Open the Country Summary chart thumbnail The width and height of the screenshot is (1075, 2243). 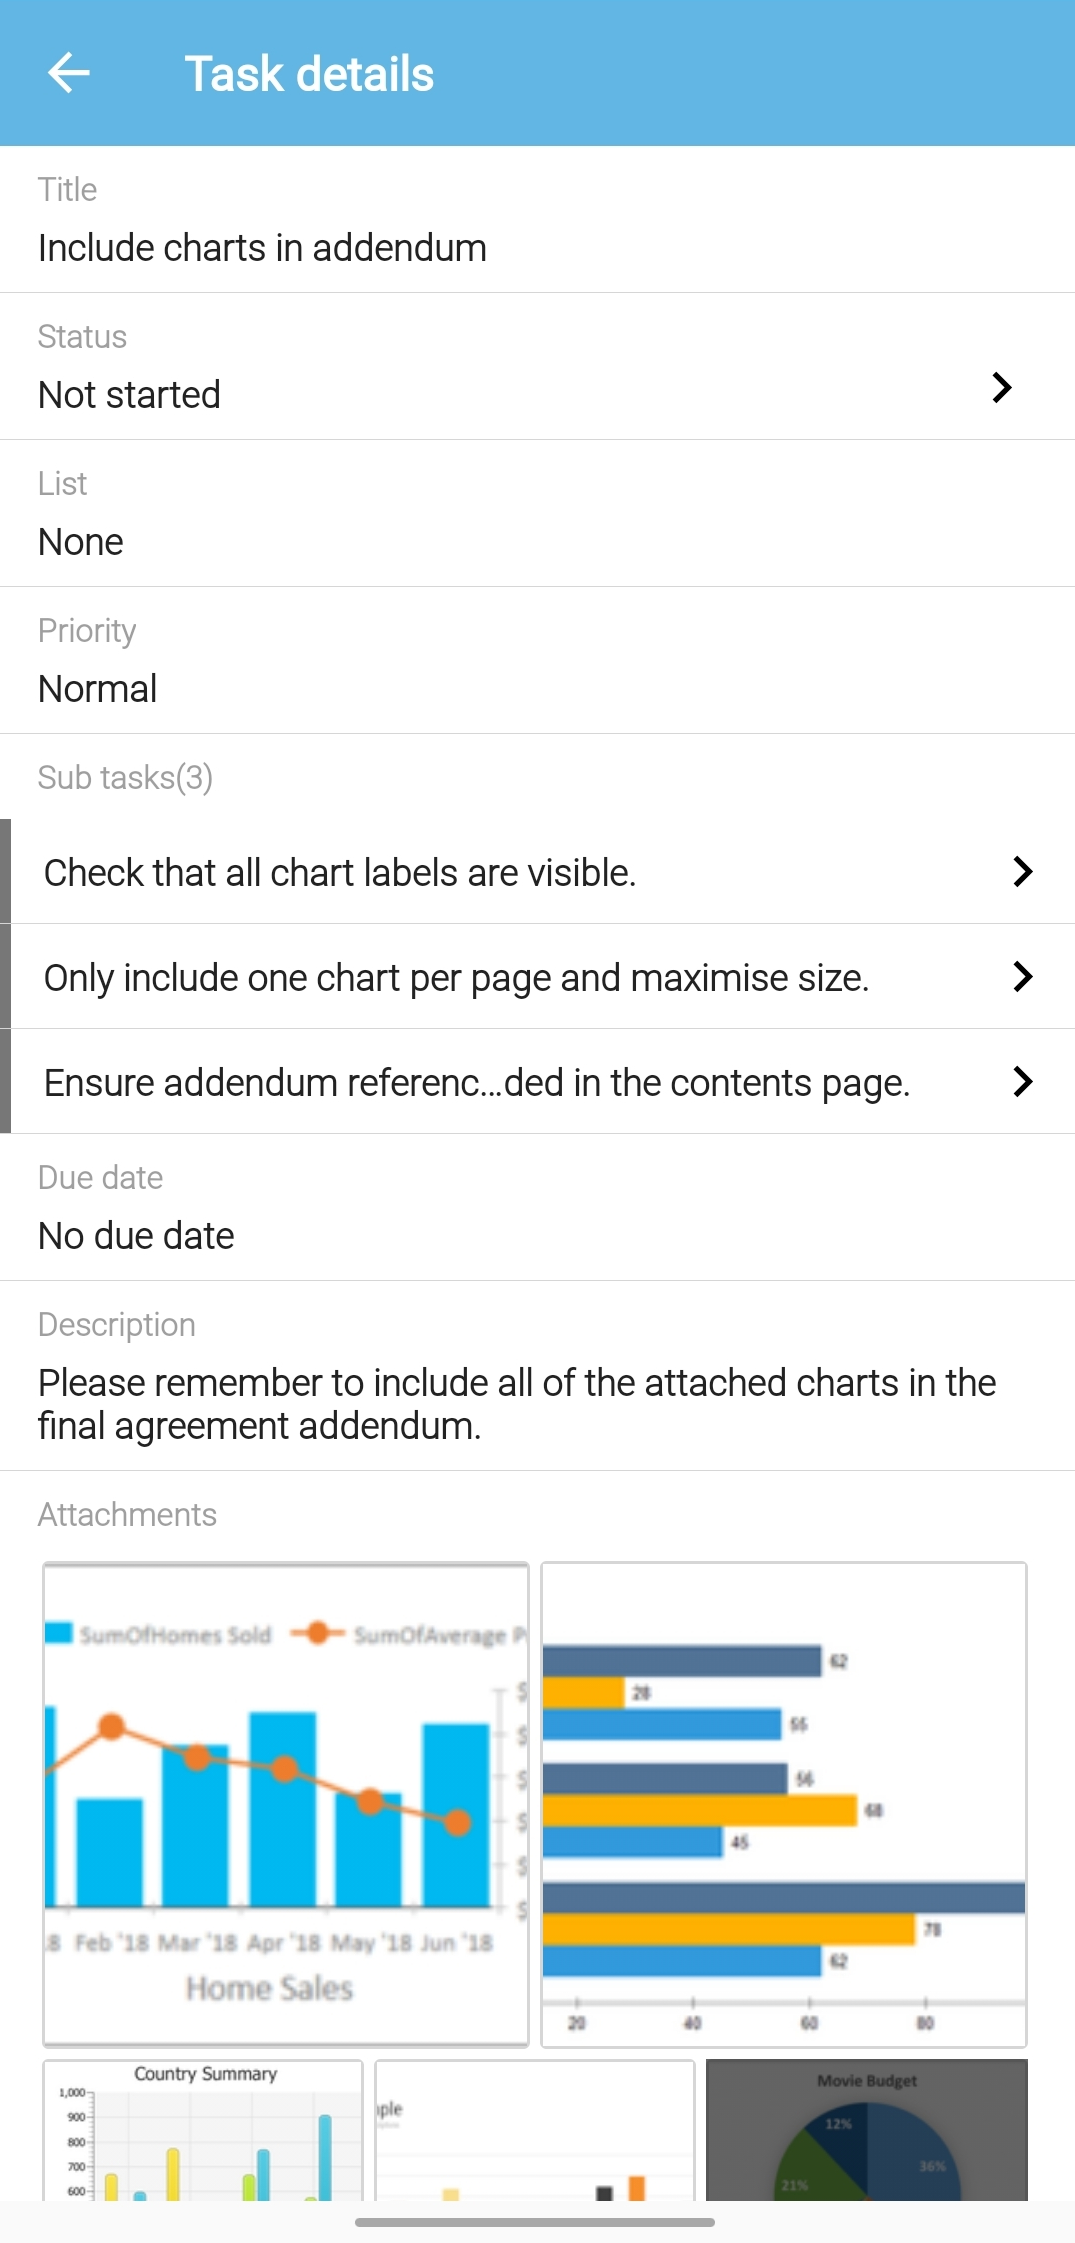coord(203,2130)
